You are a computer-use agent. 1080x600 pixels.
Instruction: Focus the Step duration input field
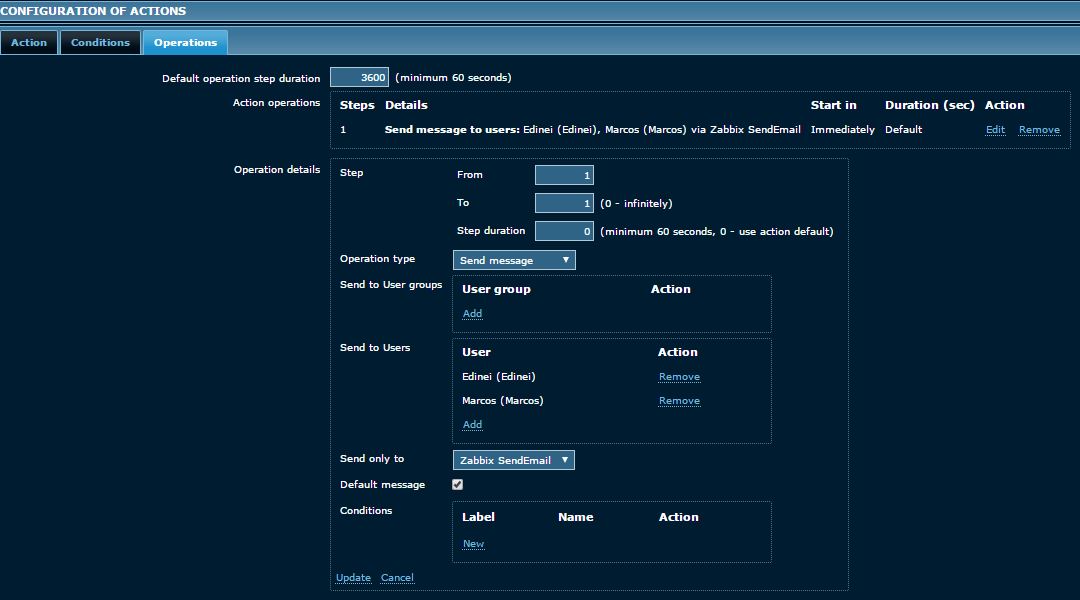(x=564, y=231)
